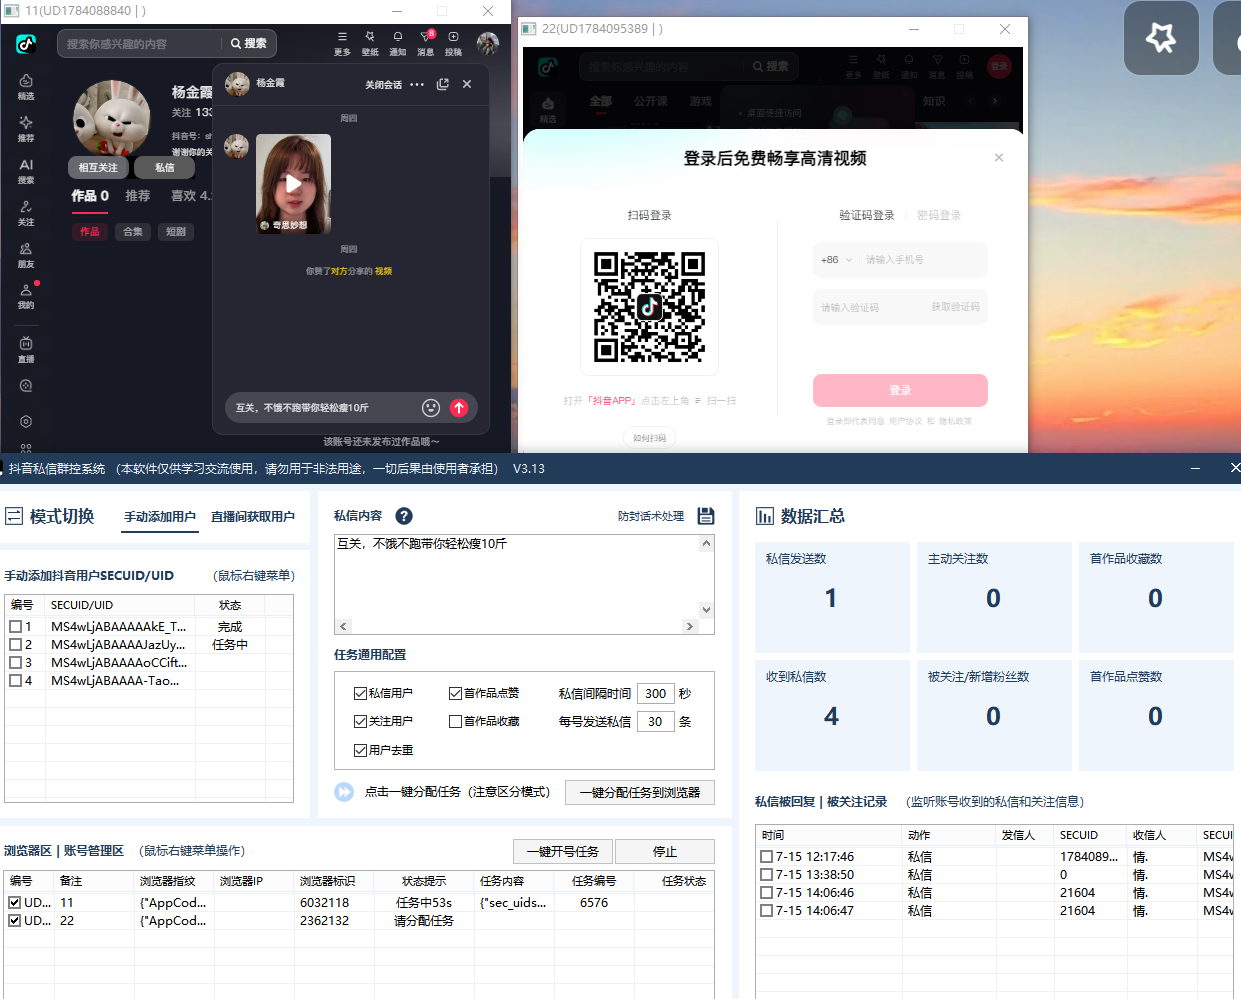Click 一键分配任务到浏览器 button
This screenshot has width=1241, height=999.
click(640, 792)
